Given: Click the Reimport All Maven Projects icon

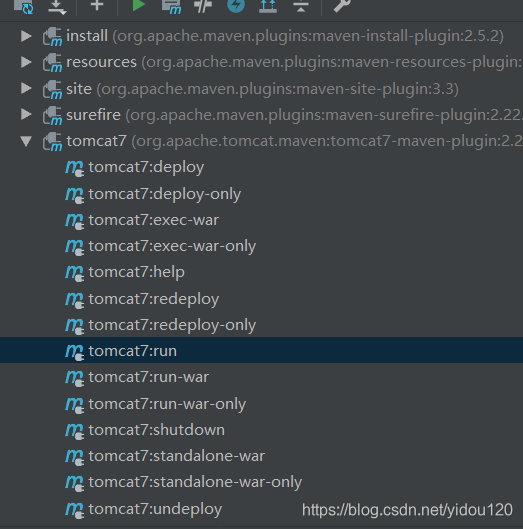Looking at the screenshot, I should [23, 6].
